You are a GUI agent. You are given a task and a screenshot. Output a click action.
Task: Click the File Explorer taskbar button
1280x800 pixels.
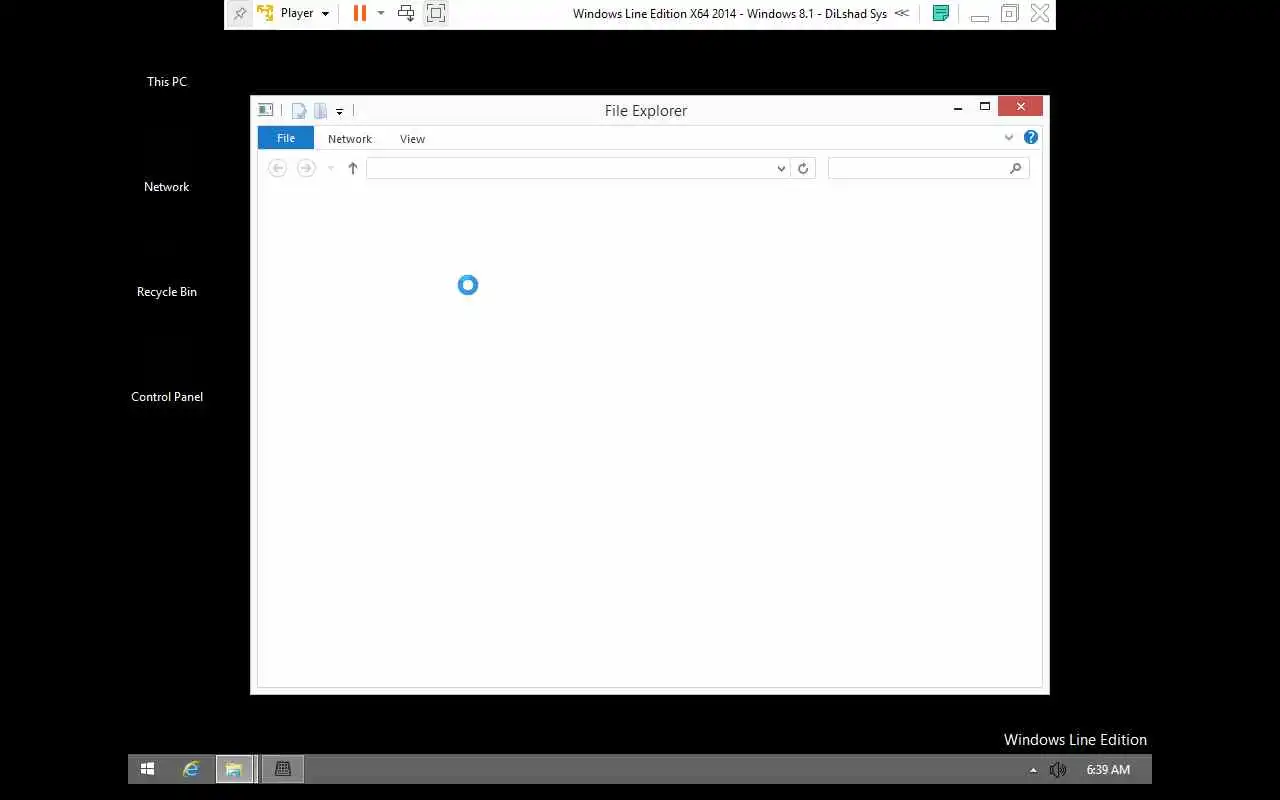234,769
